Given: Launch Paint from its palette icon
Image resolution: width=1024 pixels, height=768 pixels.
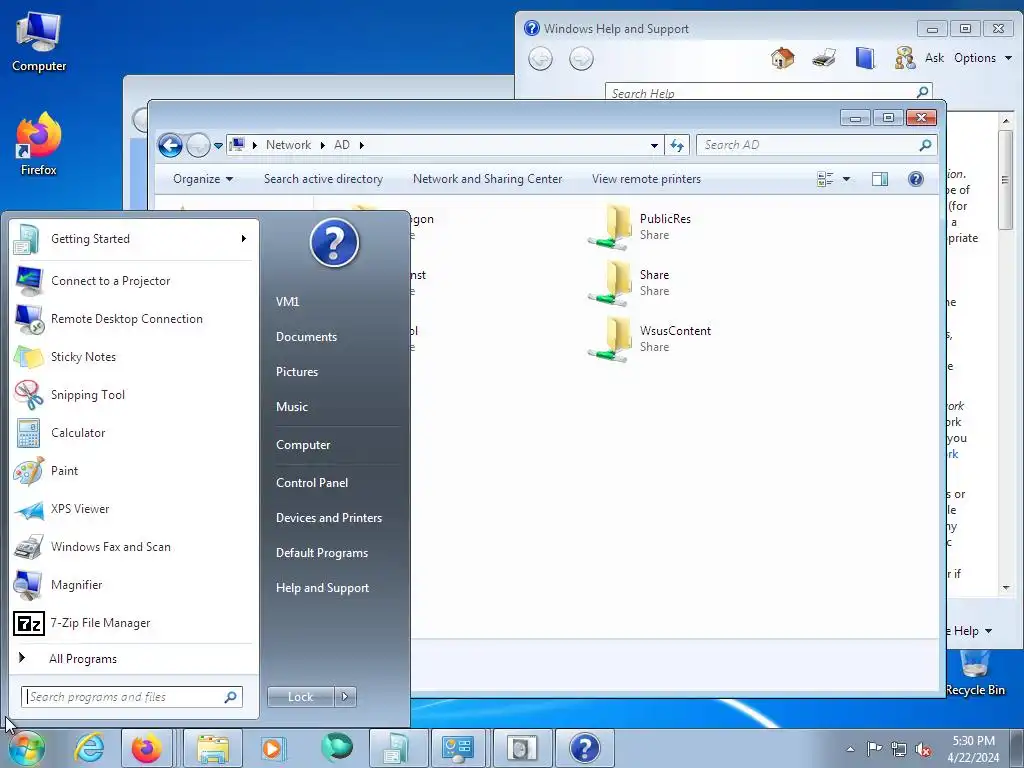Looking at the screenshot, I should 28,471.
